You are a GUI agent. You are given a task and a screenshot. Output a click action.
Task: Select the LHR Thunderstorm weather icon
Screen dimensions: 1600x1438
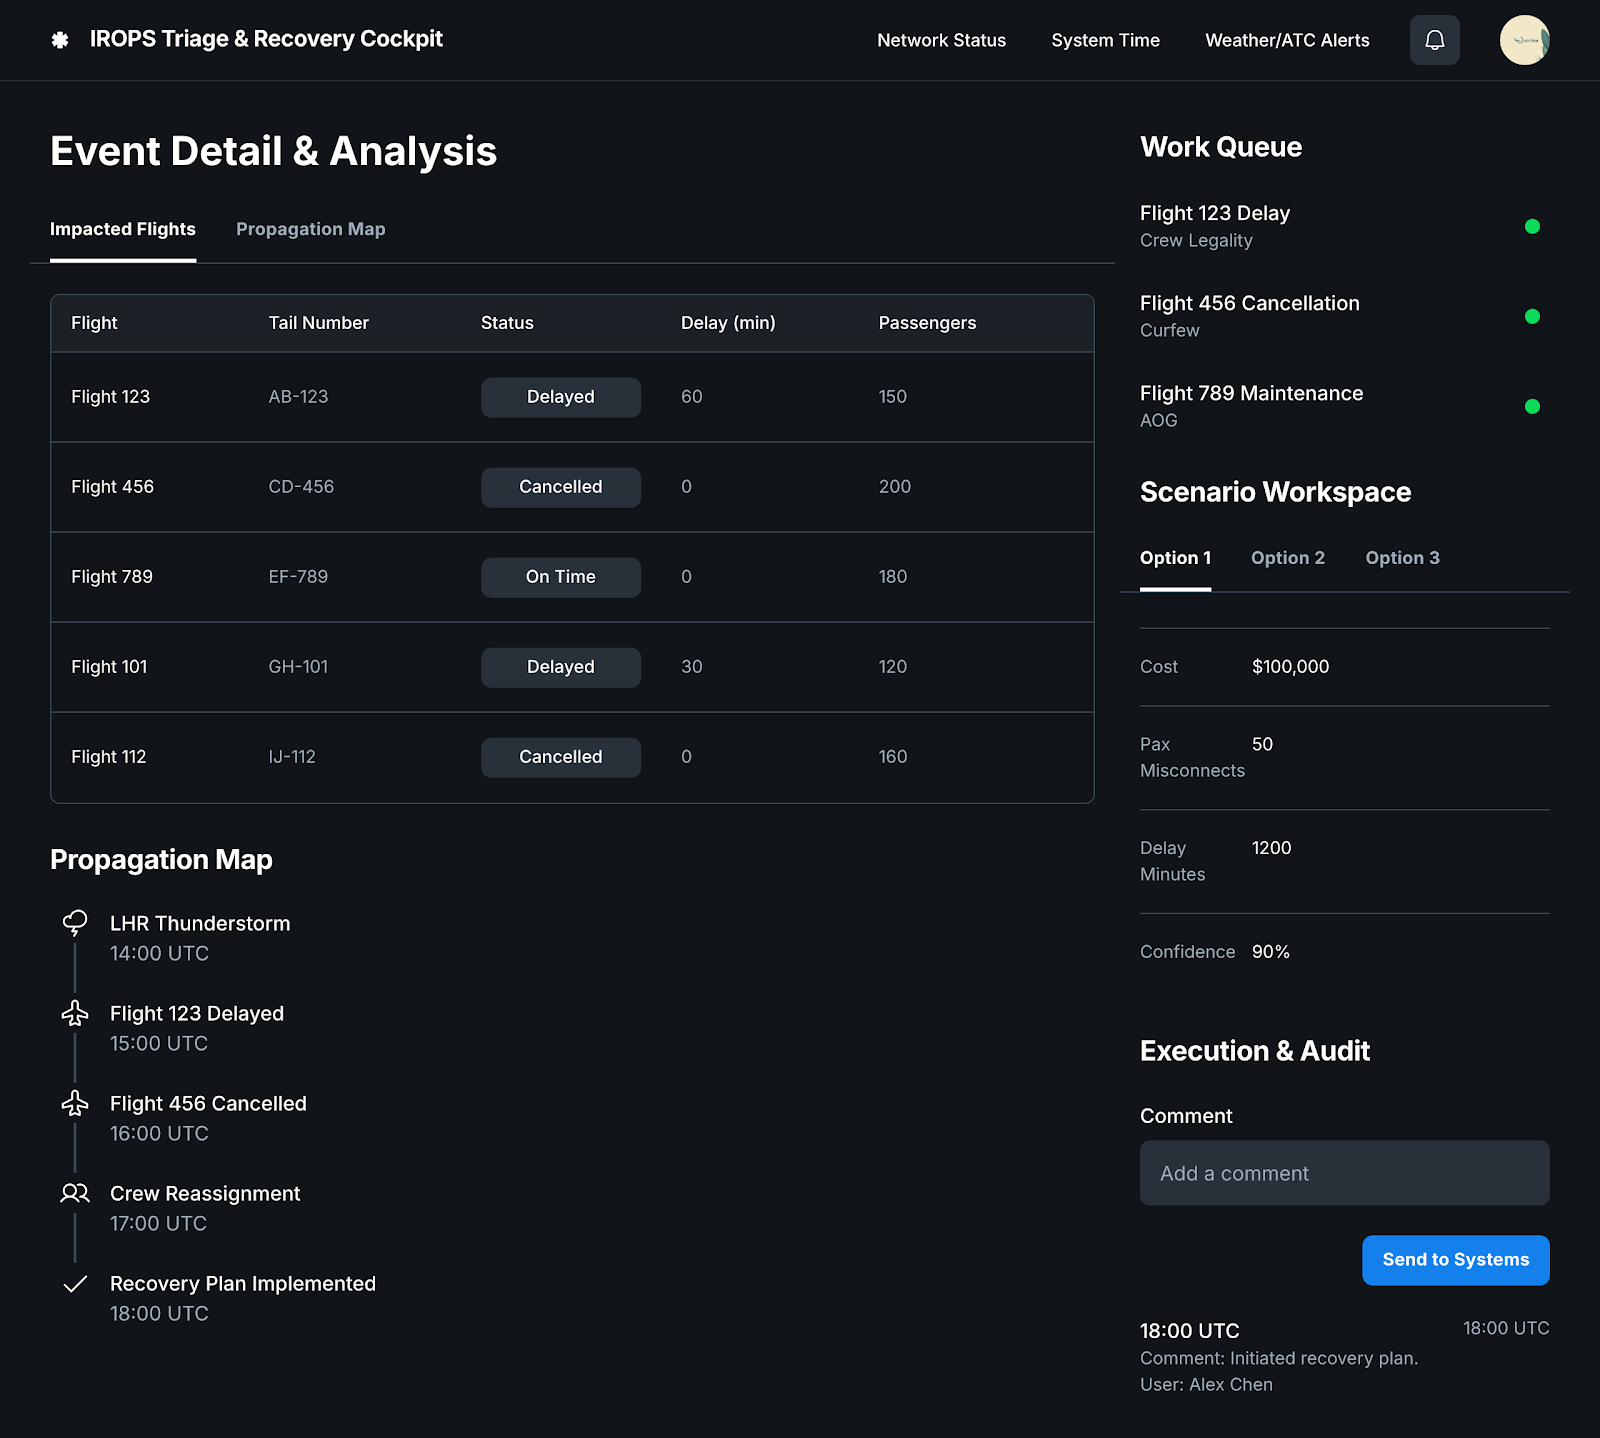74,922
